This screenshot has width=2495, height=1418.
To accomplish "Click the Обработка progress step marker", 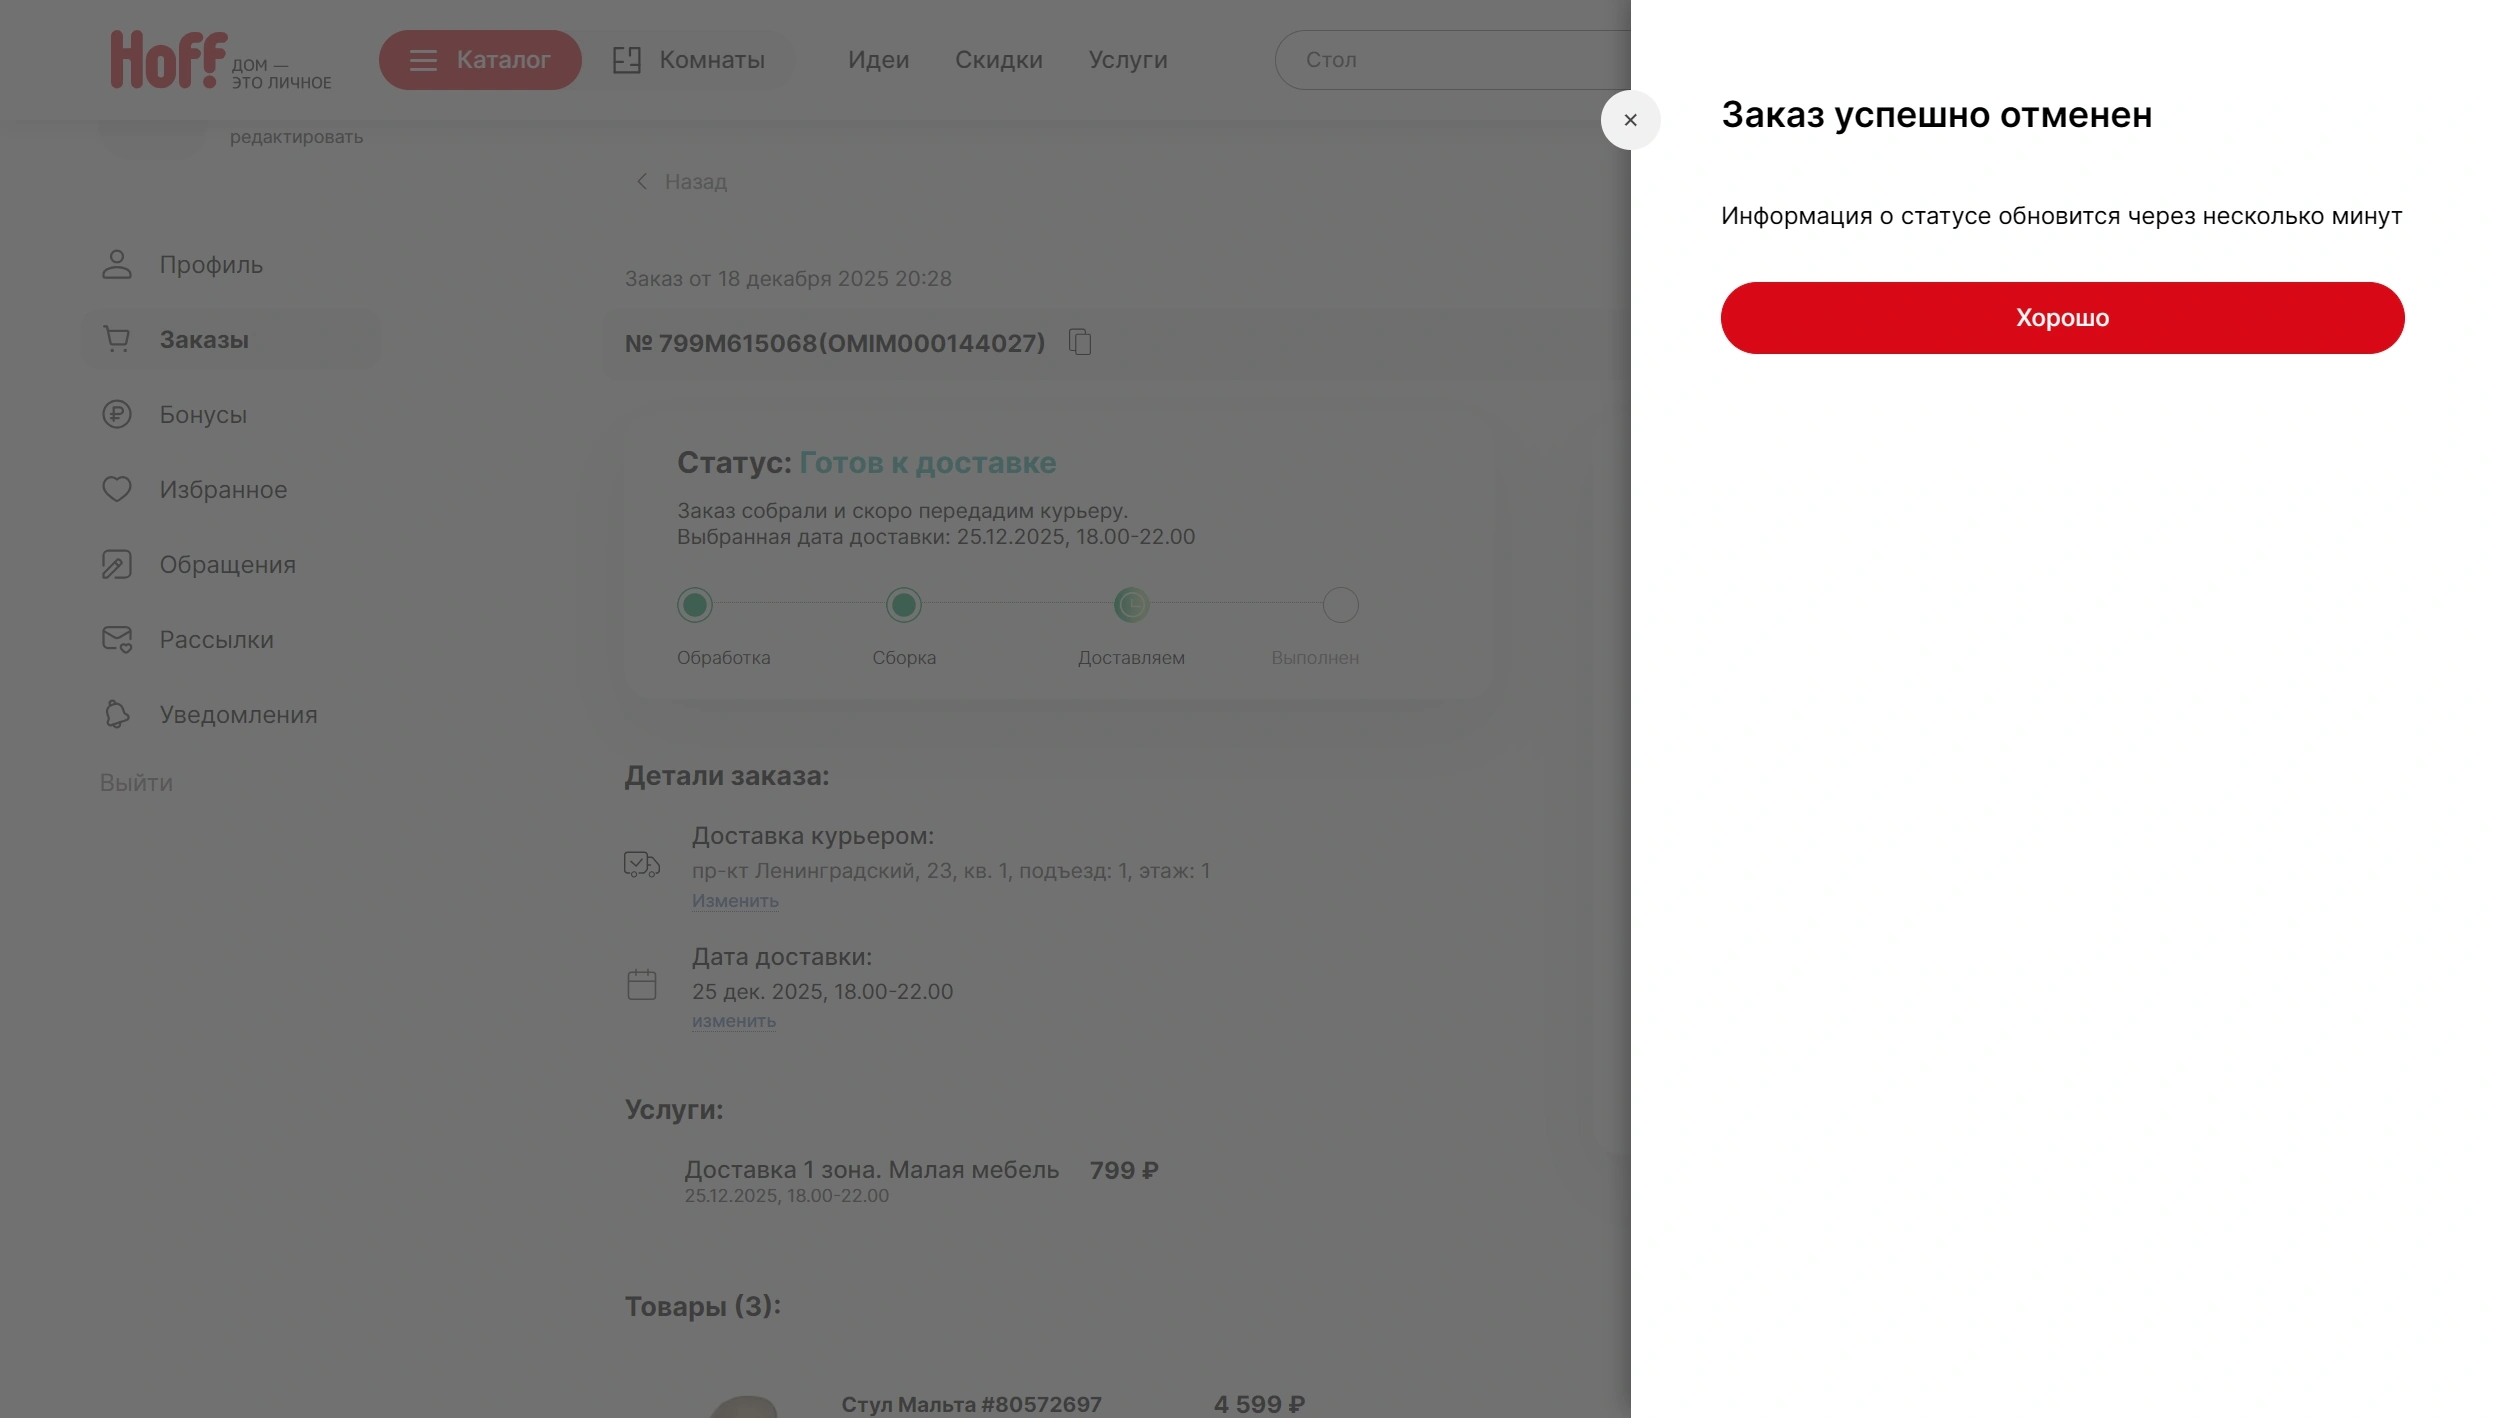I will [695, 605].
